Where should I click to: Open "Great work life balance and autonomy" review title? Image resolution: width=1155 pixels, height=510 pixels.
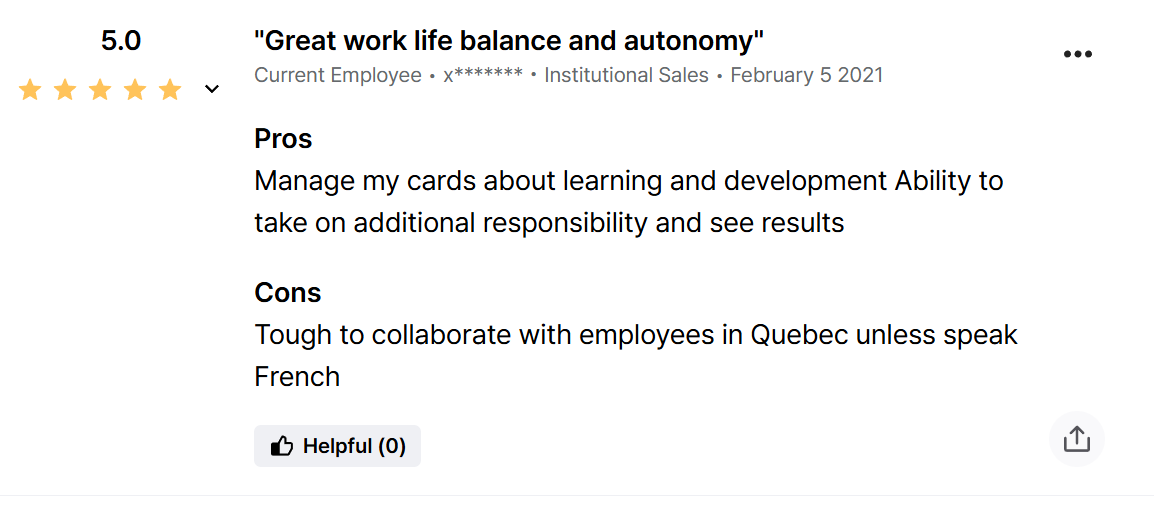coord(509,41)
